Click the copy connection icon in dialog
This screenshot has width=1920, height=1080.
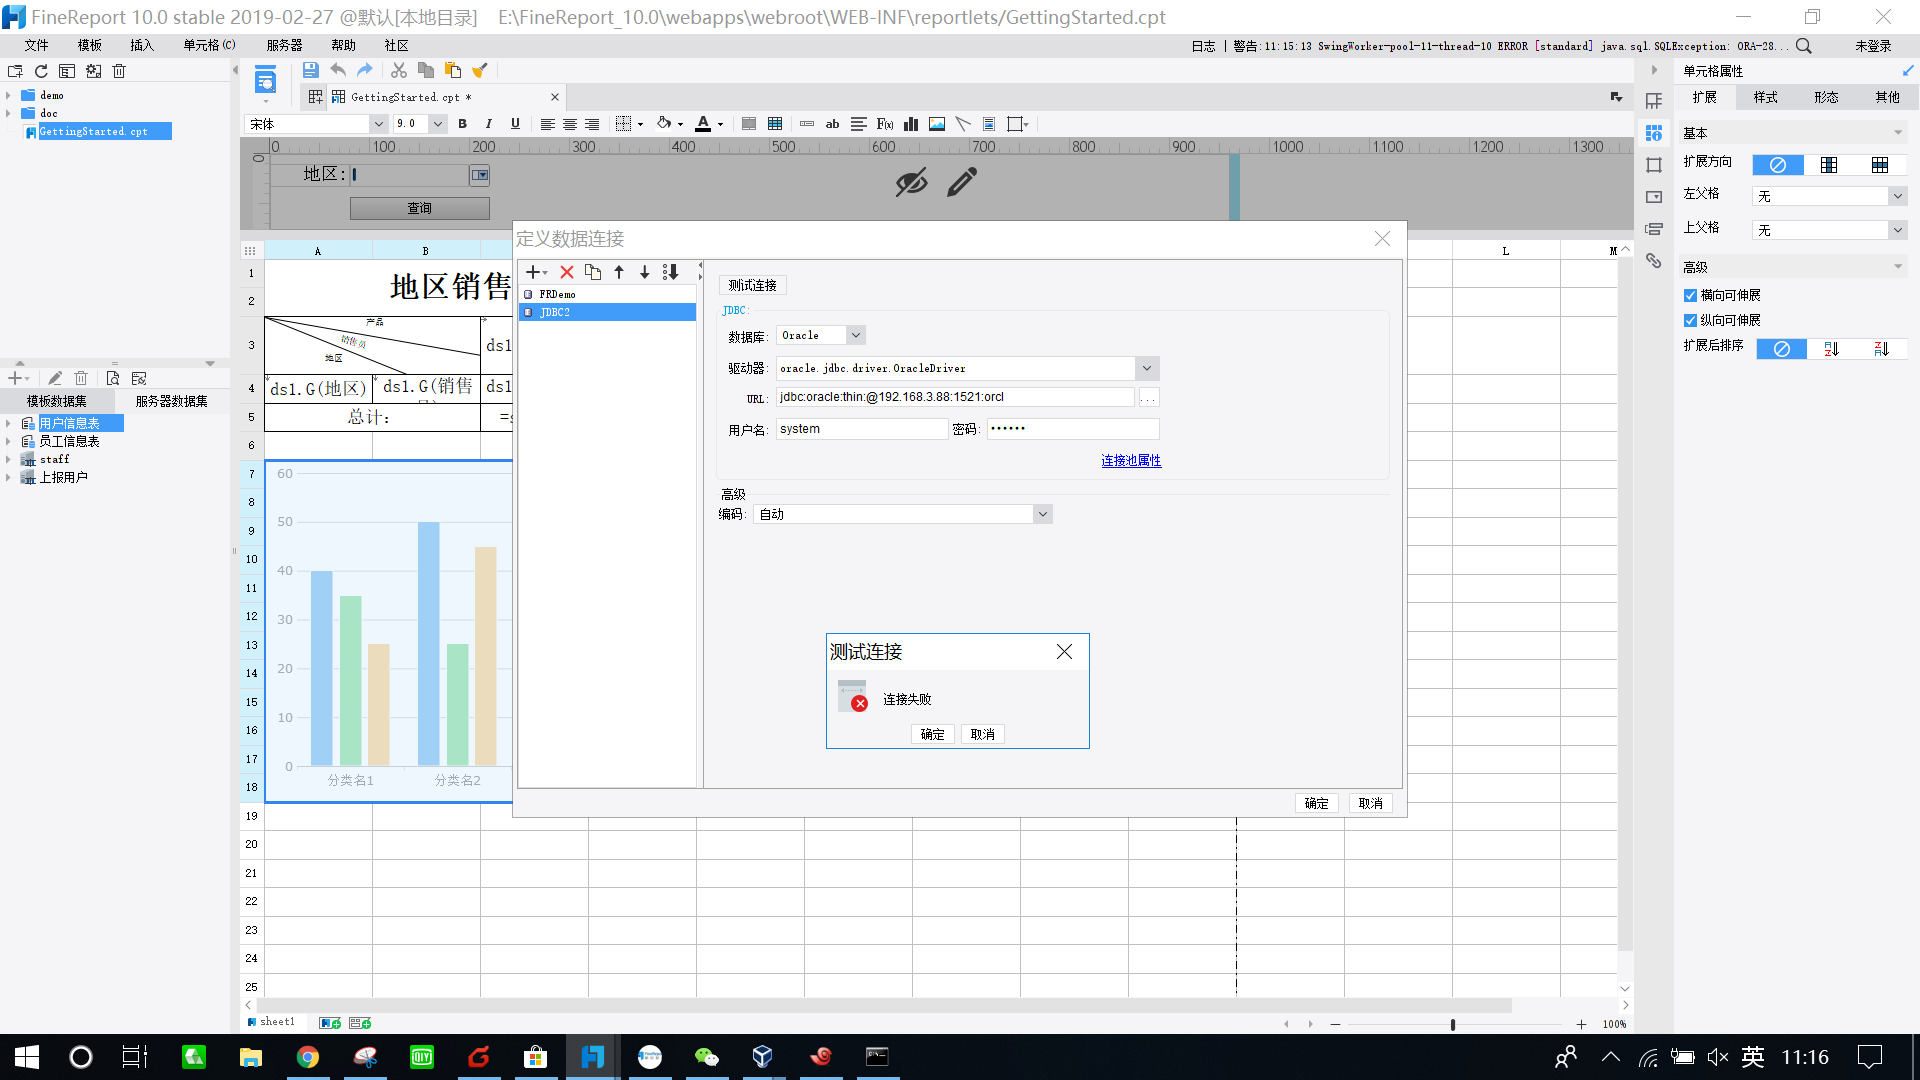pyautogui.click(x=593, y=272)
